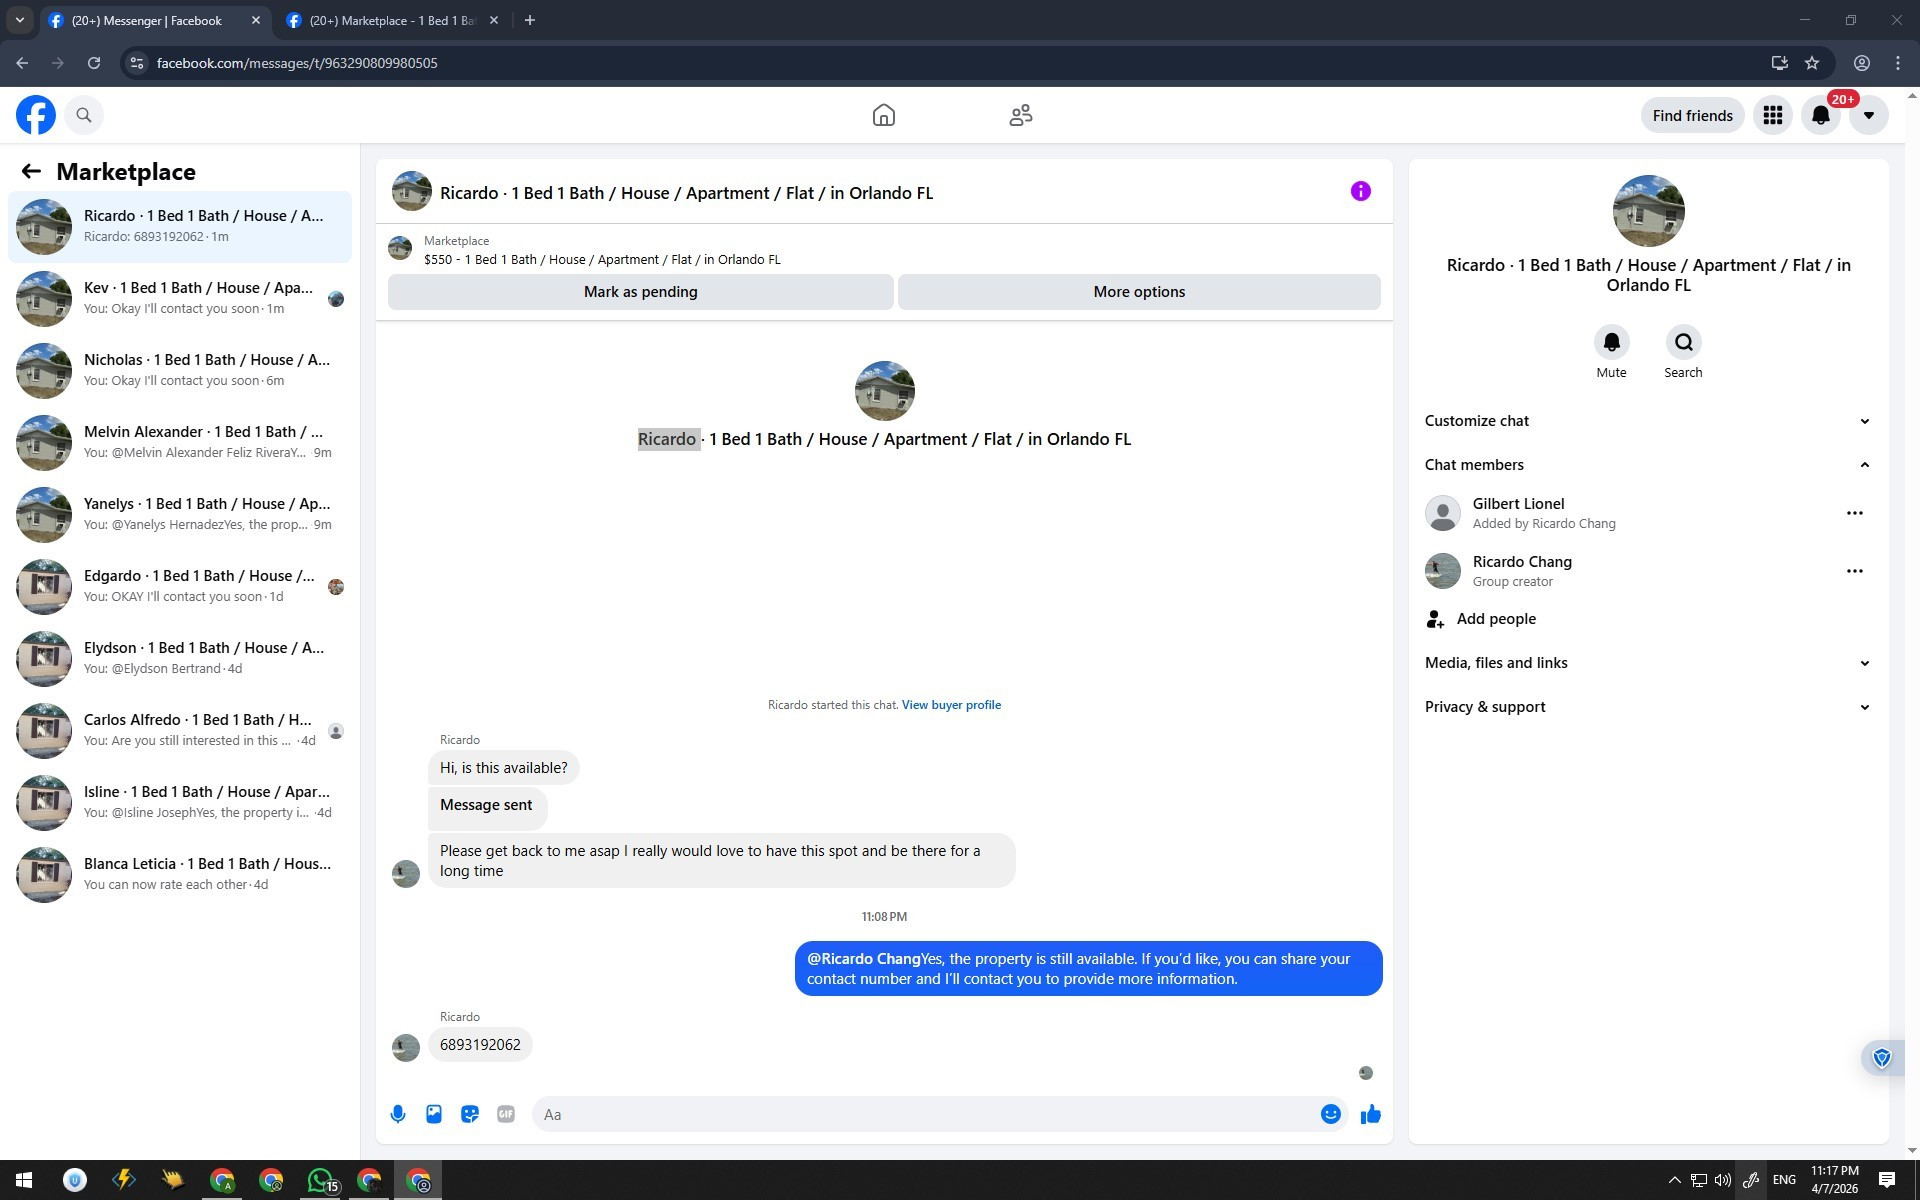Click the Mark as pending button
Viewport: 1920px width, 1200px height.
click(640, 292)
